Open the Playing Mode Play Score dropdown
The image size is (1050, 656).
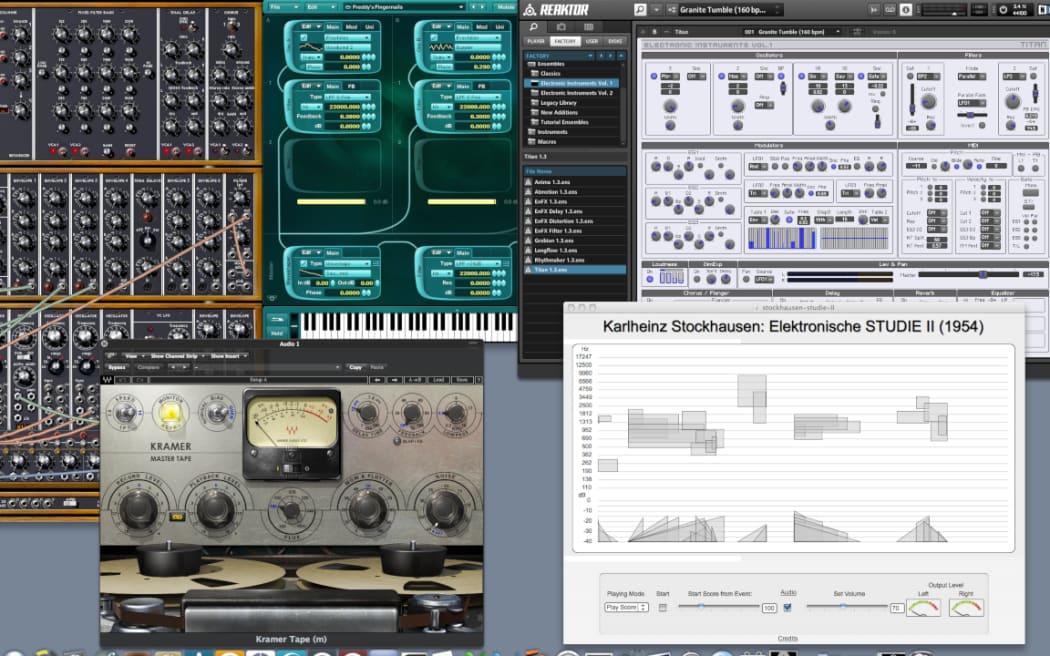626,607
